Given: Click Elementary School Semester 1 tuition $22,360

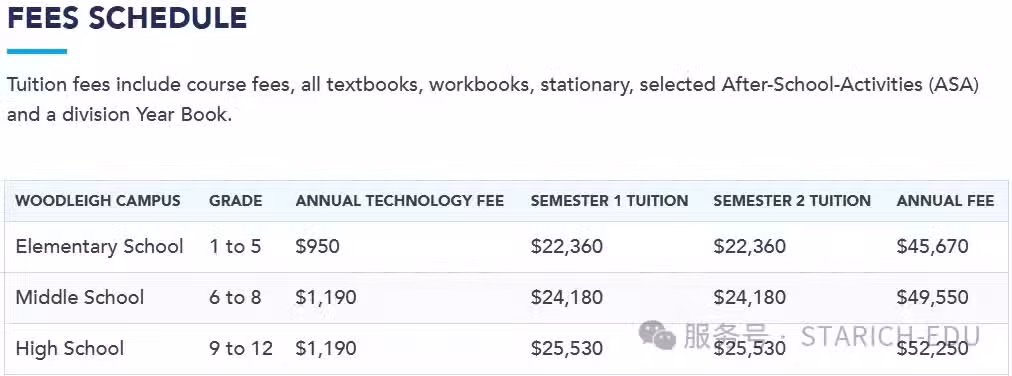Looking at the screenshot, I should (x=567, y=246).
